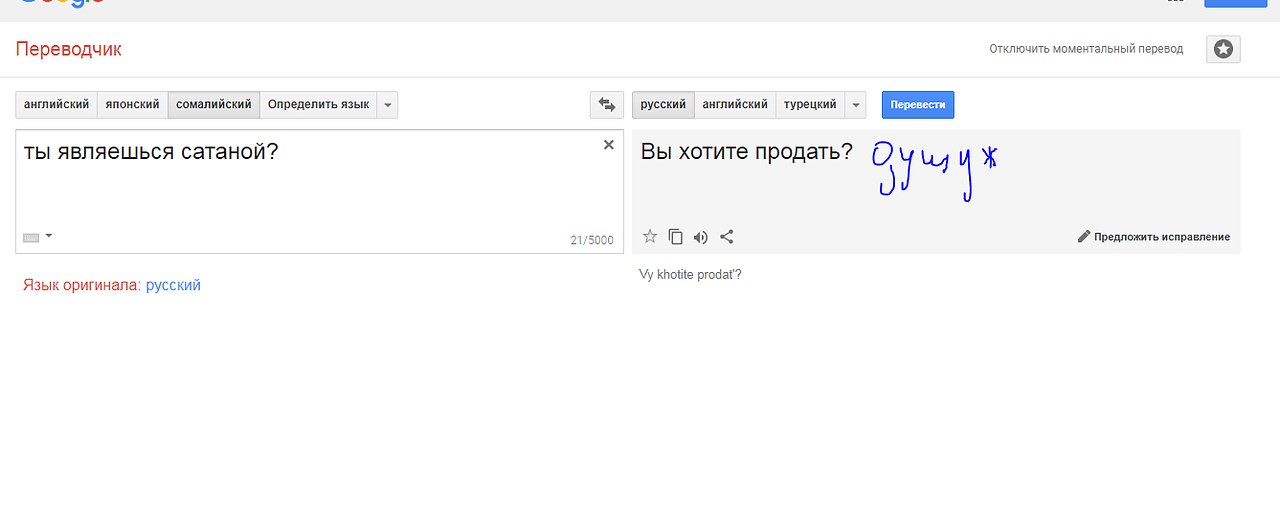1280x524 pixels.
Task: Save translation with the star icon
Action: click(x=650, y=237)
